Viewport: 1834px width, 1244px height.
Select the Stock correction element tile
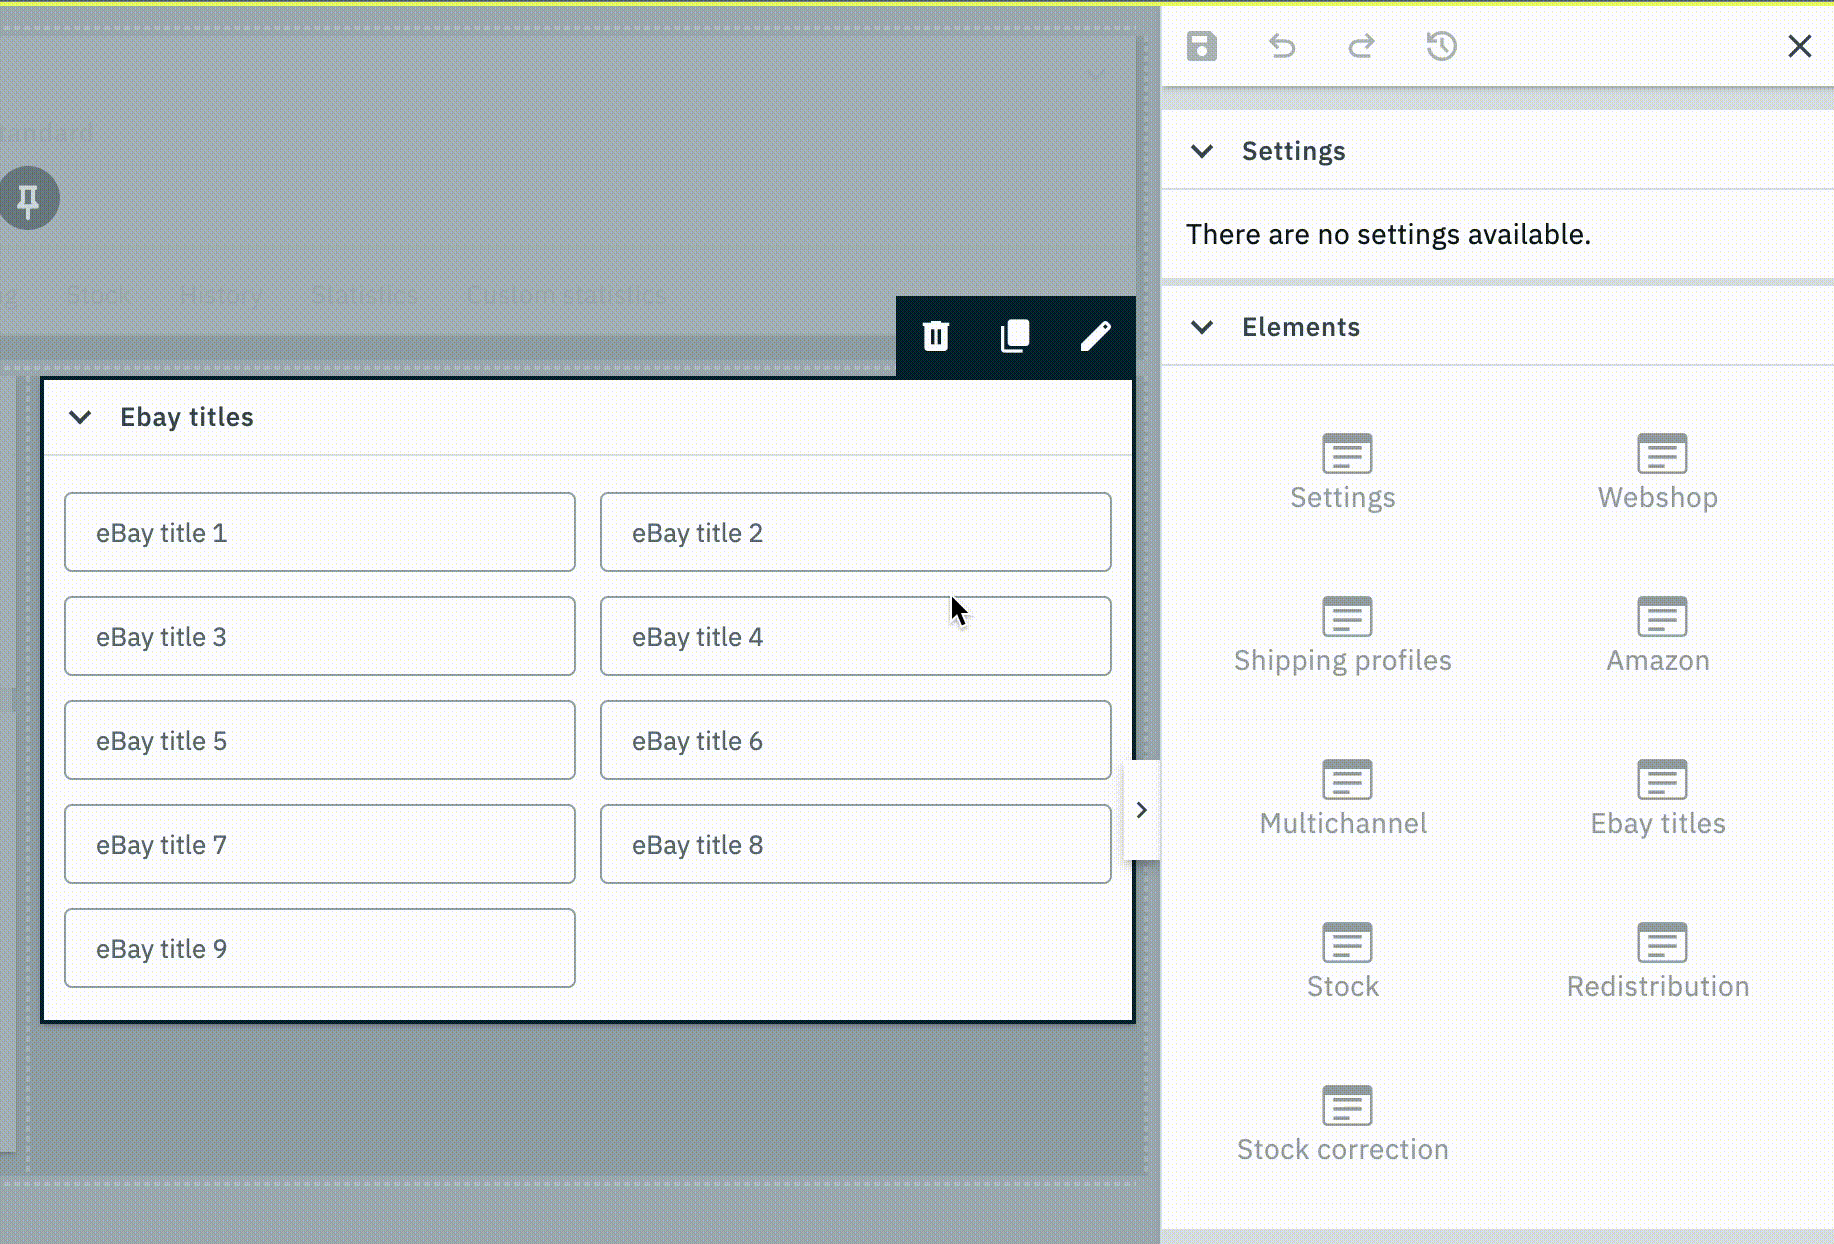(x=1343, y=1124)
